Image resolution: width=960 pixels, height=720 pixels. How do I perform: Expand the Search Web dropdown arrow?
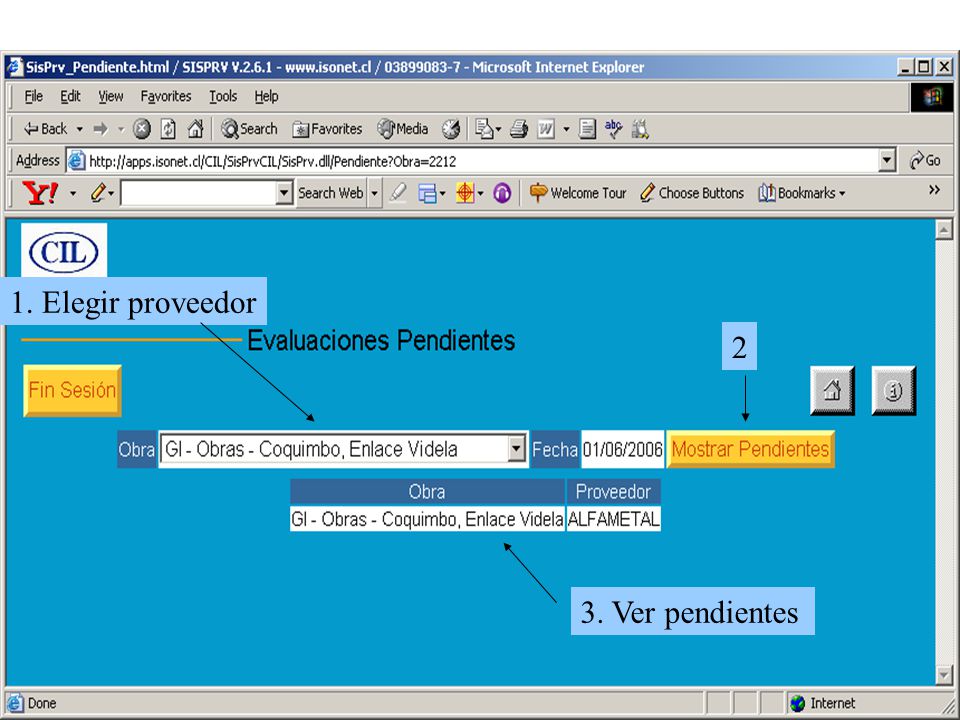point(375,193)
